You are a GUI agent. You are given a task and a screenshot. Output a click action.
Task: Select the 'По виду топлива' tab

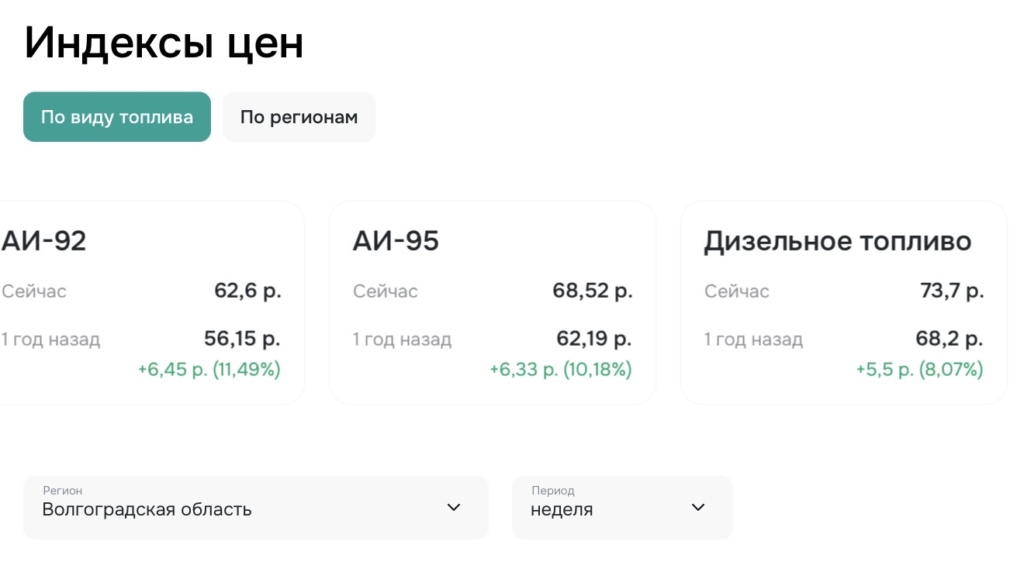coord(117,117)
